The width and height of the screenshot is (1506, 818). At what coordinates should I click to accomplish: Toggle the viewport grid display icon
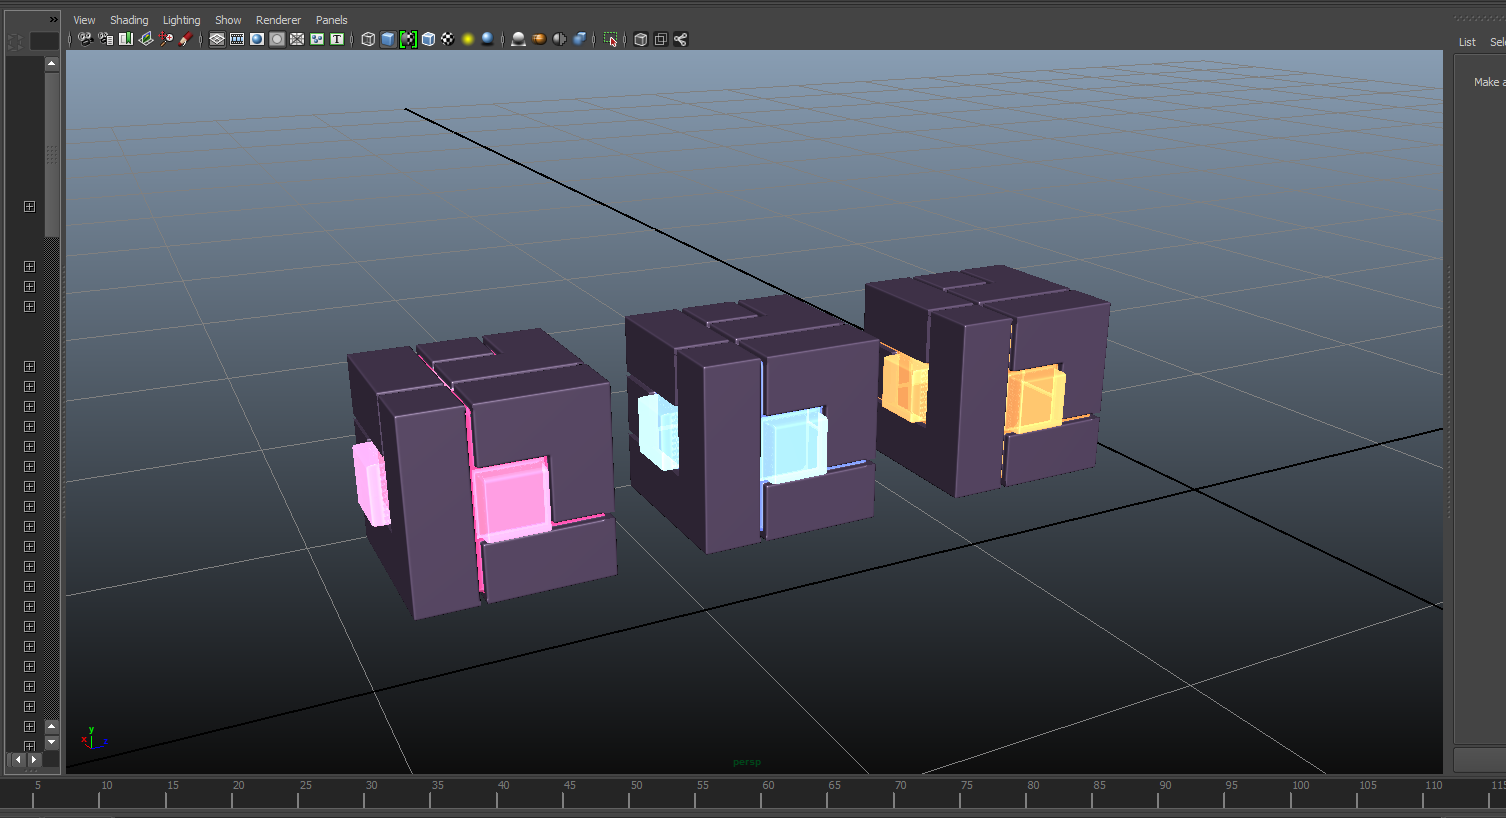[x=217, y=39]
